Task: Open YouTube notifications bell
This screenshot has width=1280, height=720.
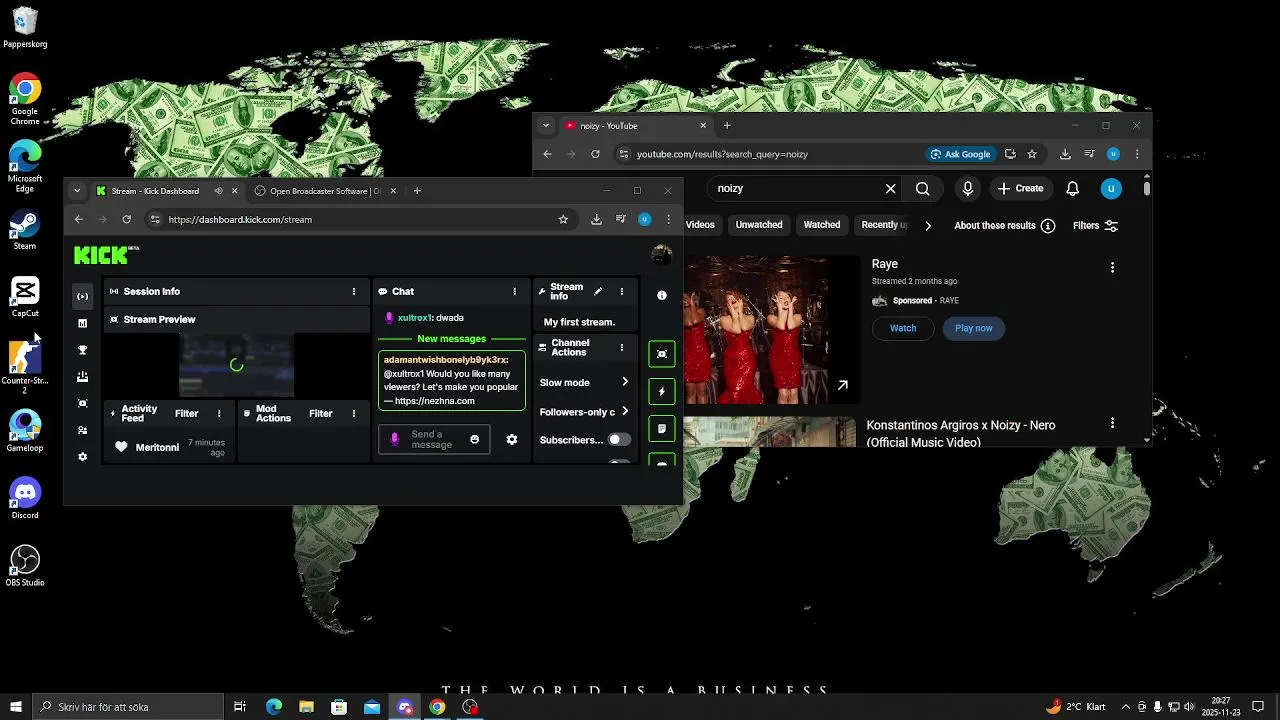Action: click(x=1072, y=188)
